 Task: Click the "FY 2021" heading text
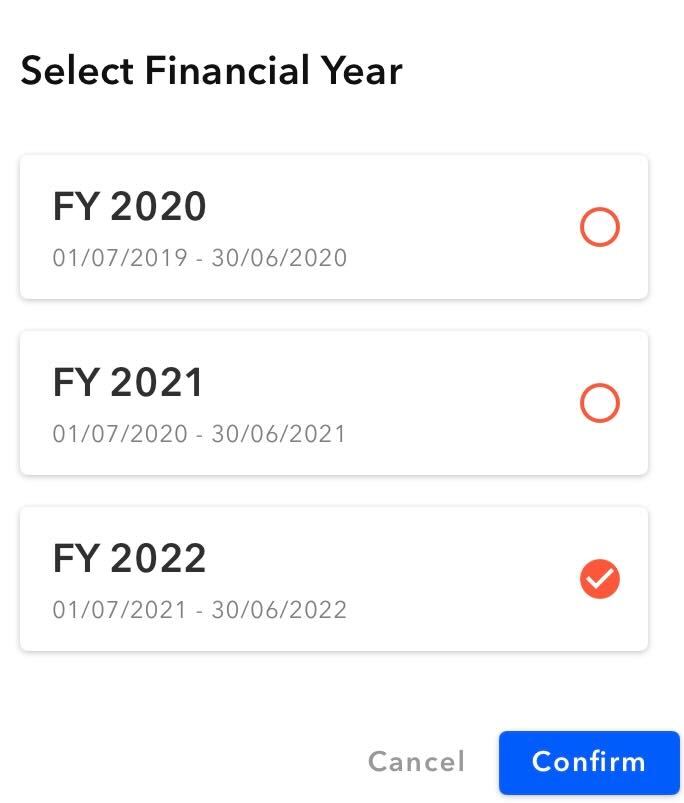click(128, 383)
